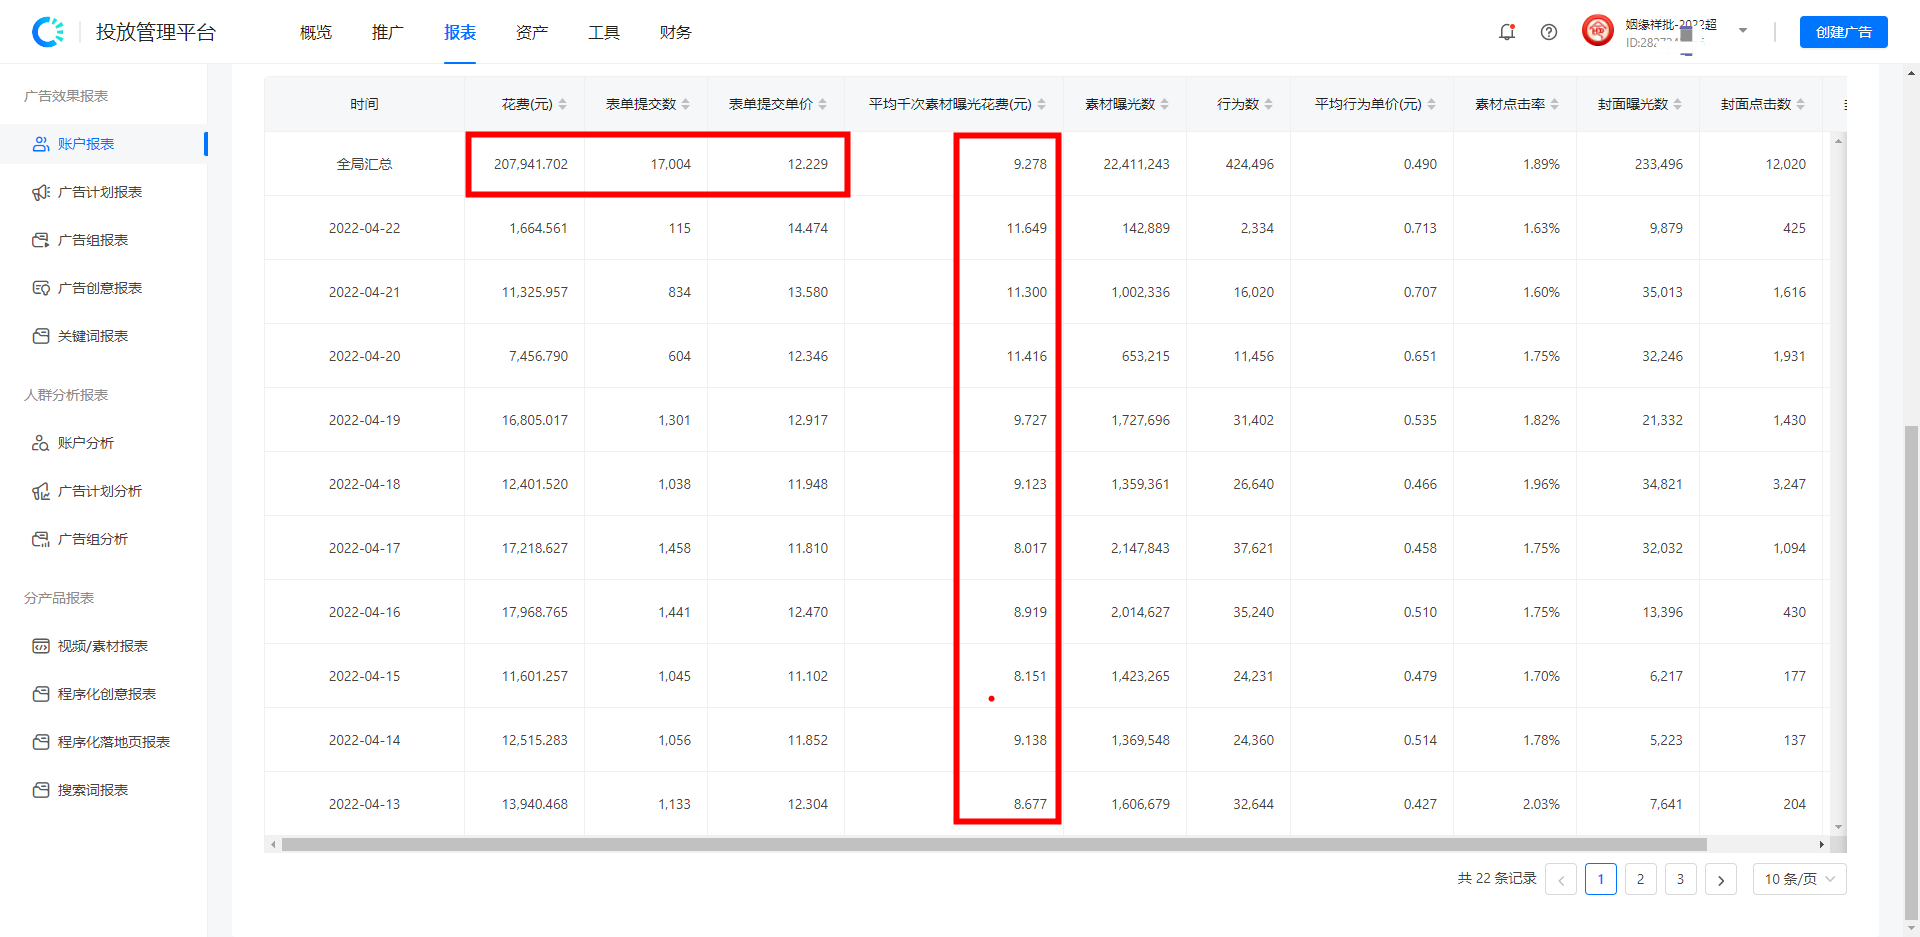Toggle sort on 素材点击率 column
This screenshot has height=937, width=1920.
click(x=1555, y=104)
